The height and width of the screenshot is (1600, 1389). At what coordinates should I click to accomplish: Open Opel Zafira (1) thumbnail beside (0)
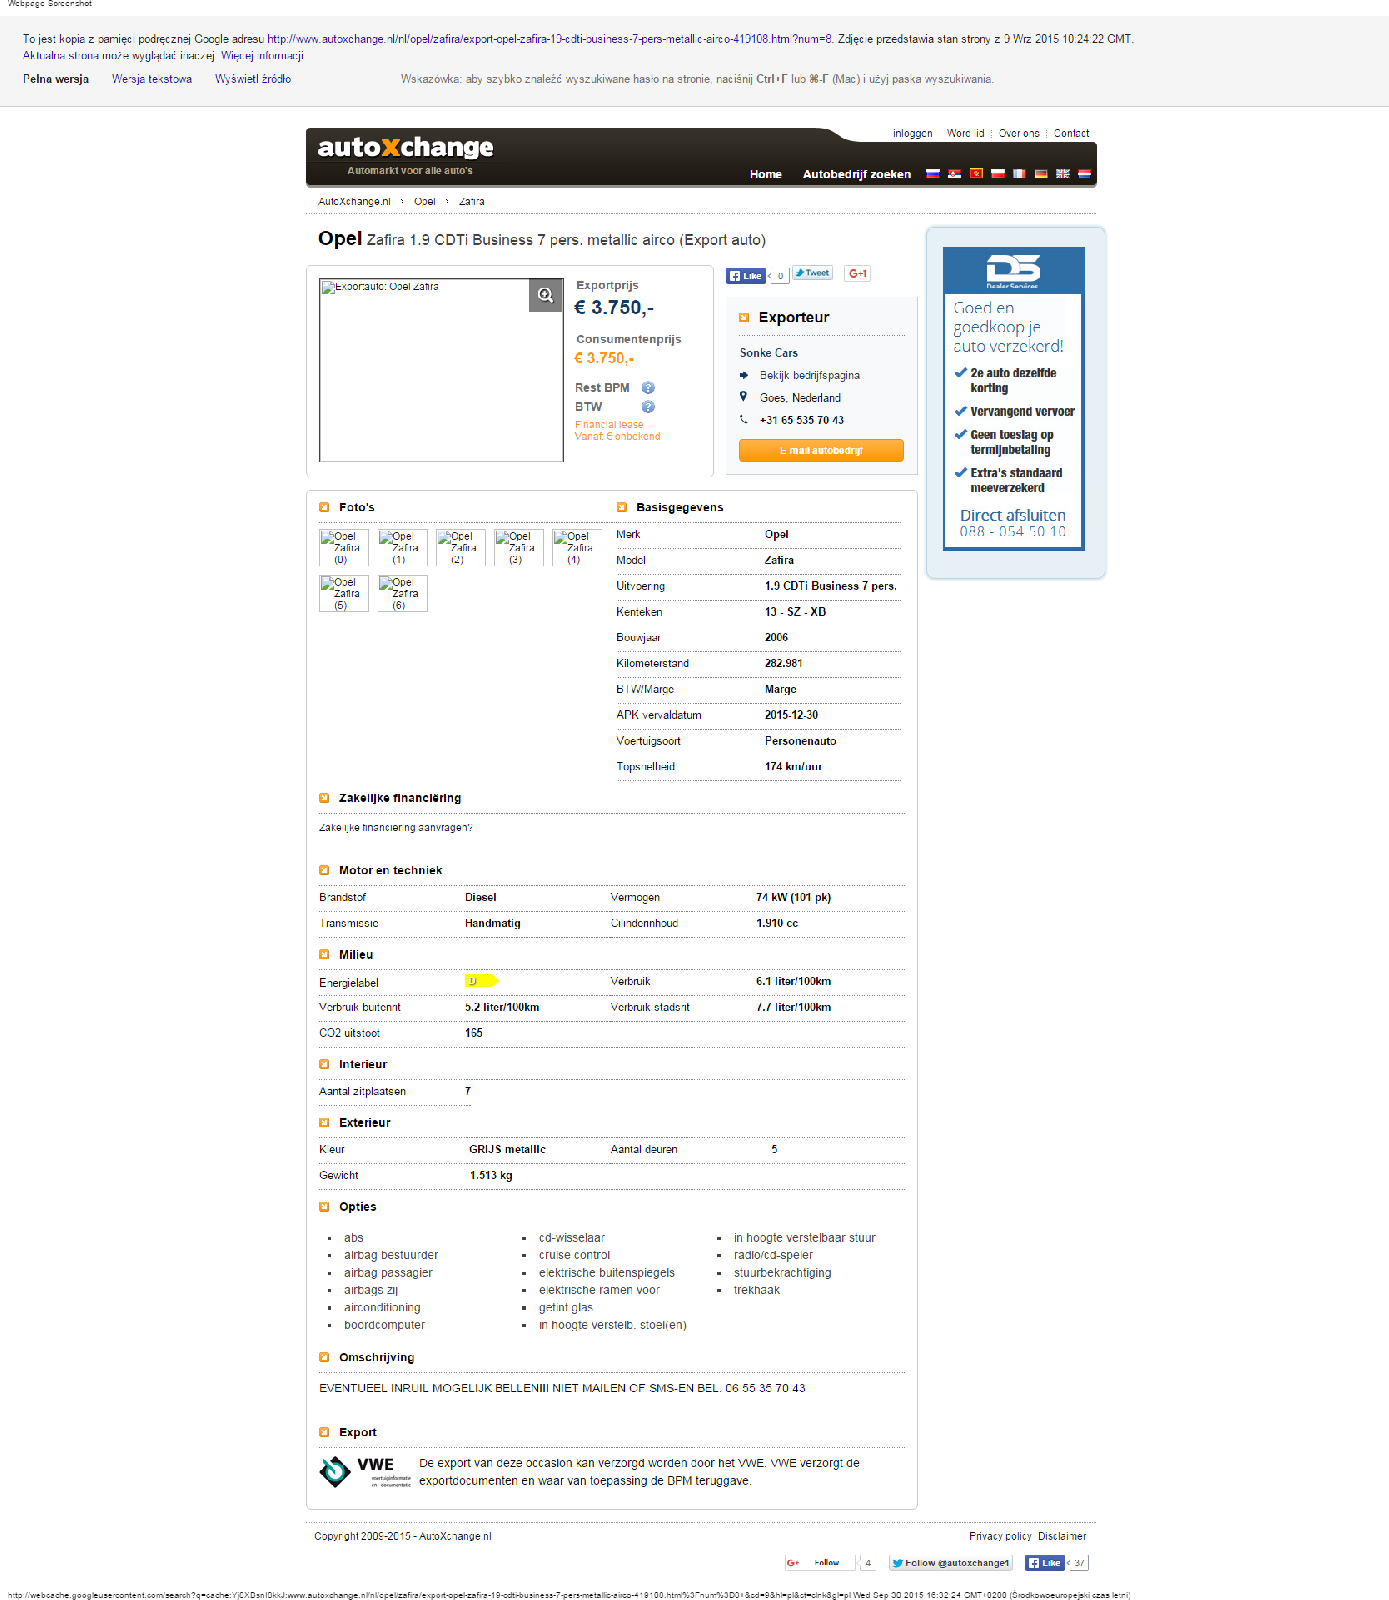(x=402, y=548)
